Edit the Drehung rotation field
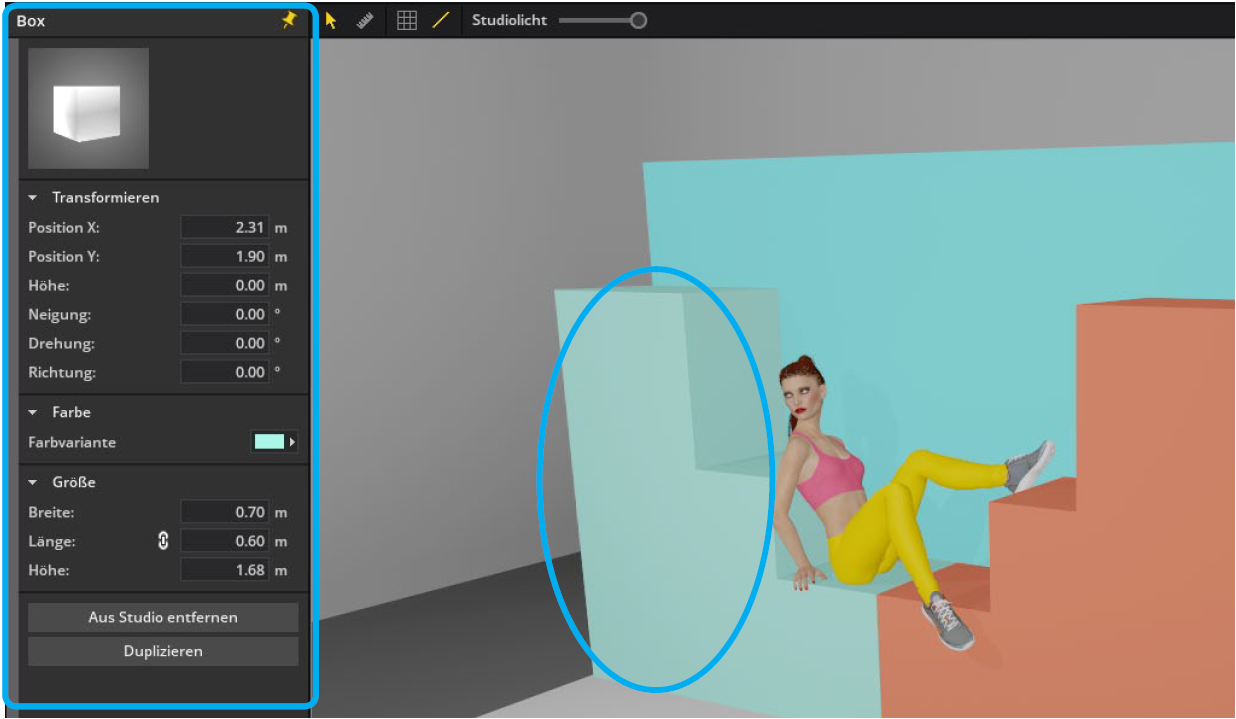1236x719 pixels. (225, 343)
